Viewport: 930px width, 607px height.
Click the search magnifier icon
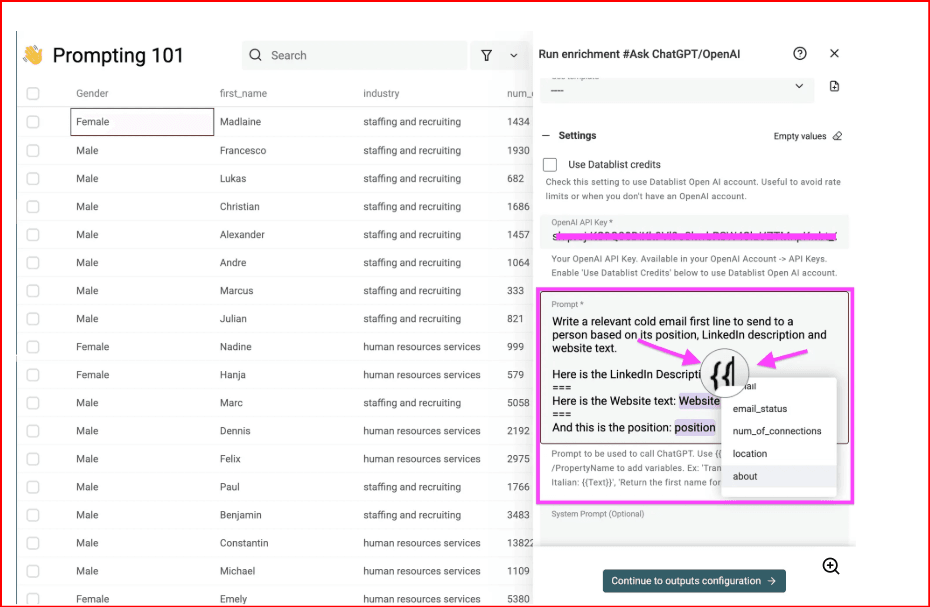click(256, 56)
